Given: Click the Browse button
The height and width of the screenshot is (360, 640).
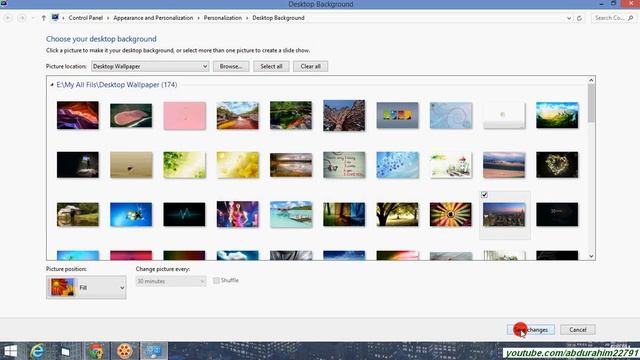Looking at the screenshot, I should 231,66.
